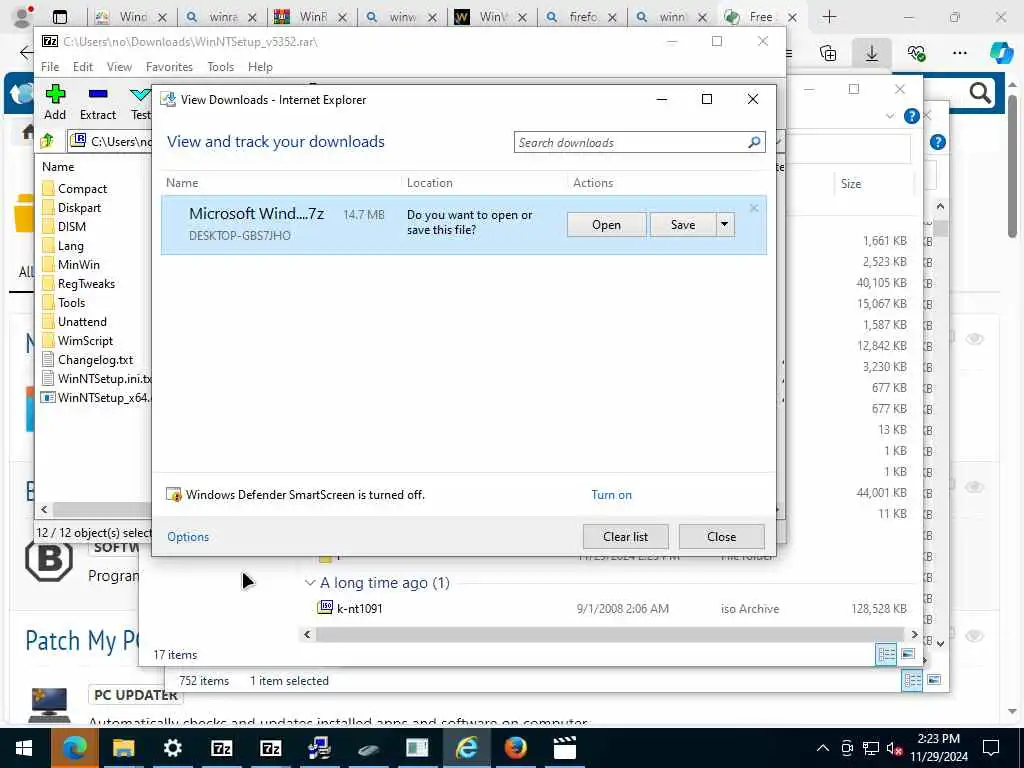Select the WimScript folder in 7-Zip

tap(85, 340)
